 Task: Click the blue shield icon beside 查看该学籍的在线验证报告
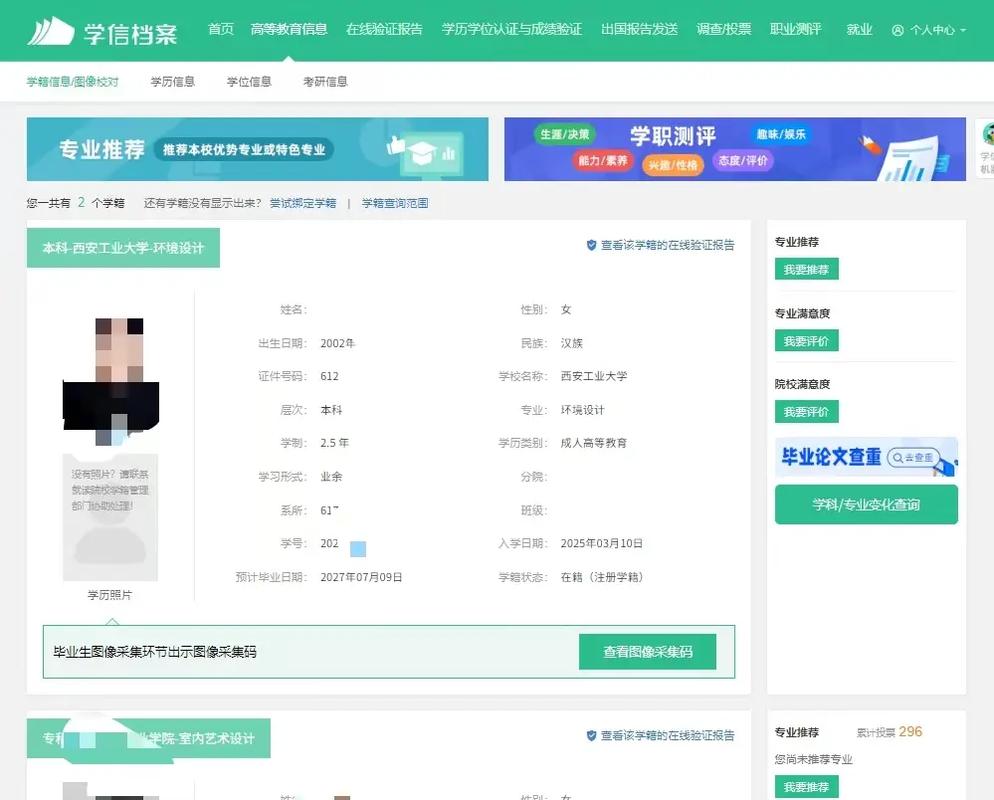pyautogui.click(x=591, y=245)
